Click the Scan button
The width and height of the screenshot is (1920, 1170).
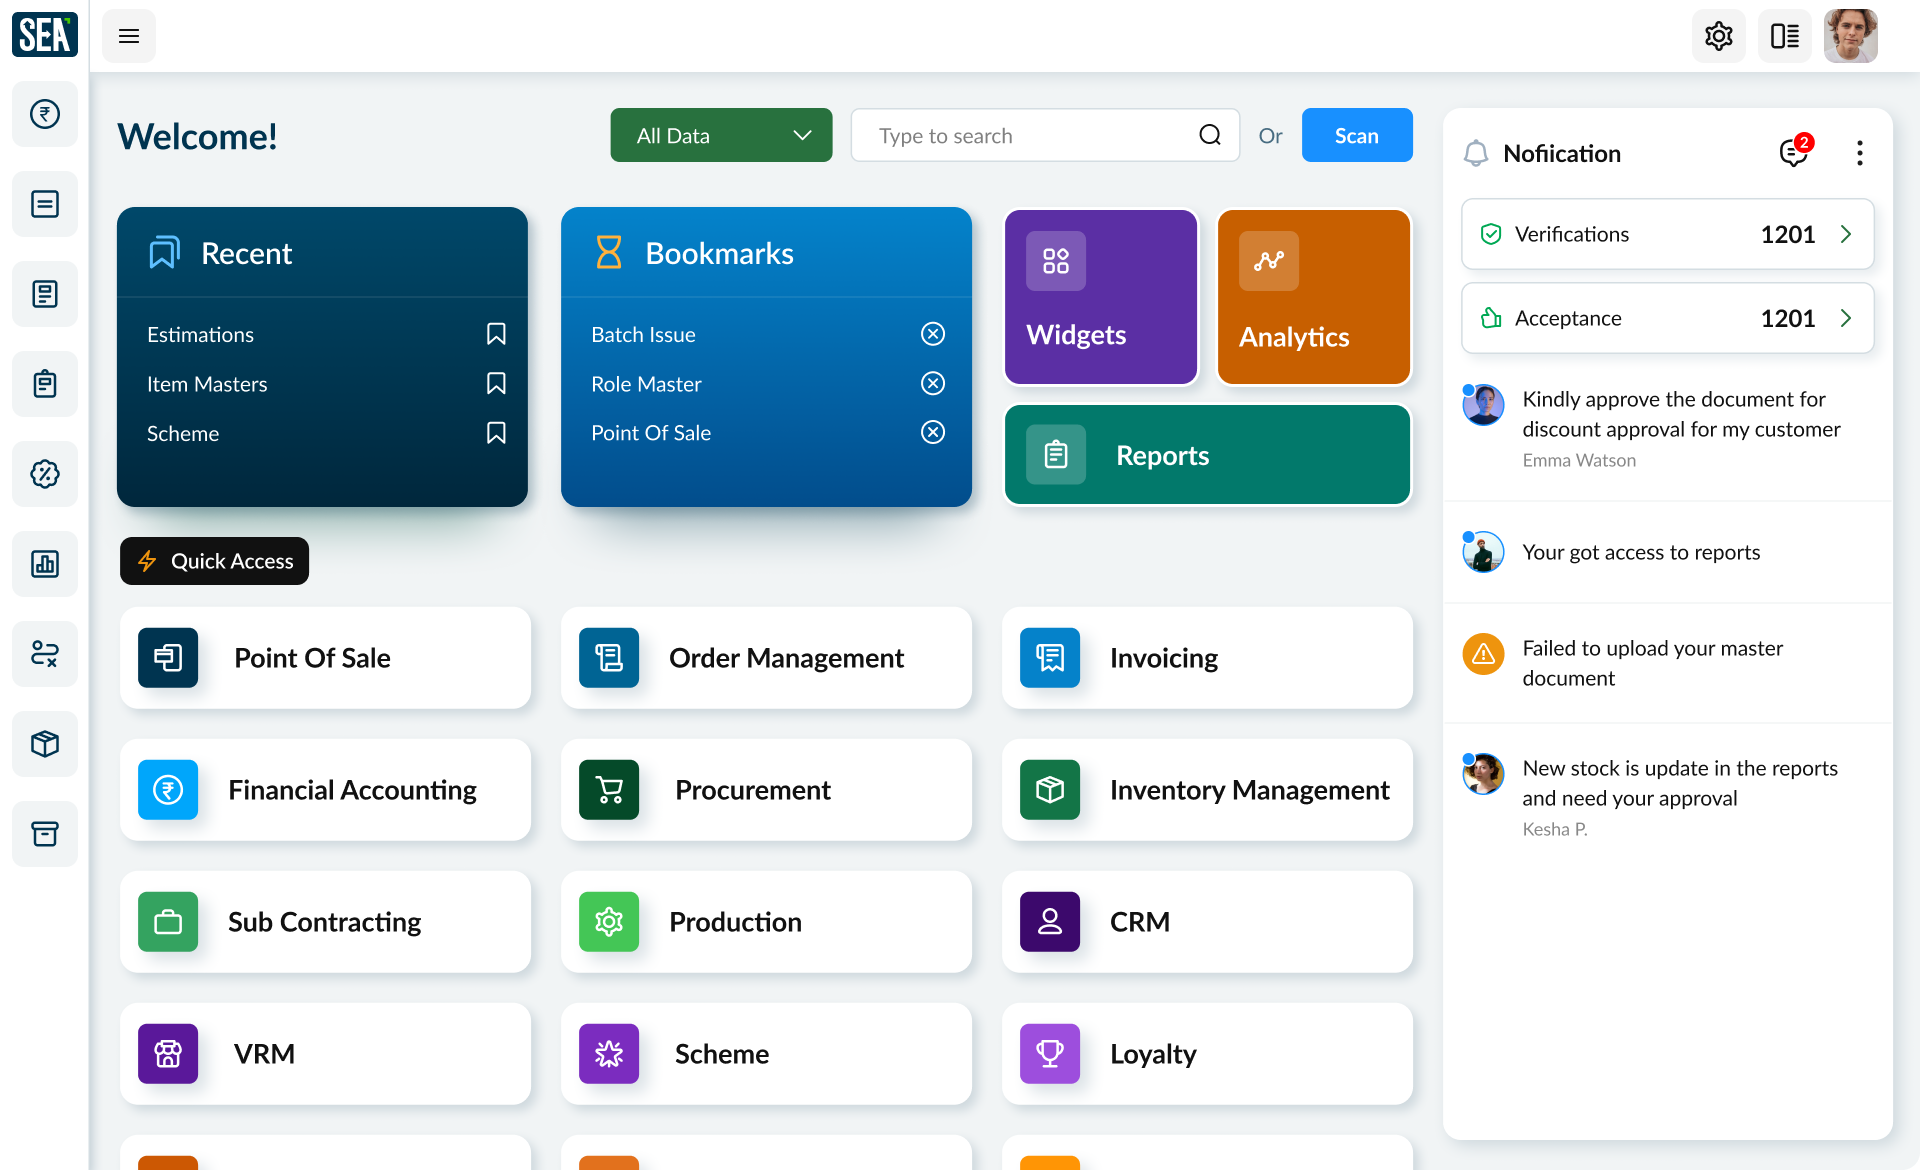click(x=1357, y=135)
